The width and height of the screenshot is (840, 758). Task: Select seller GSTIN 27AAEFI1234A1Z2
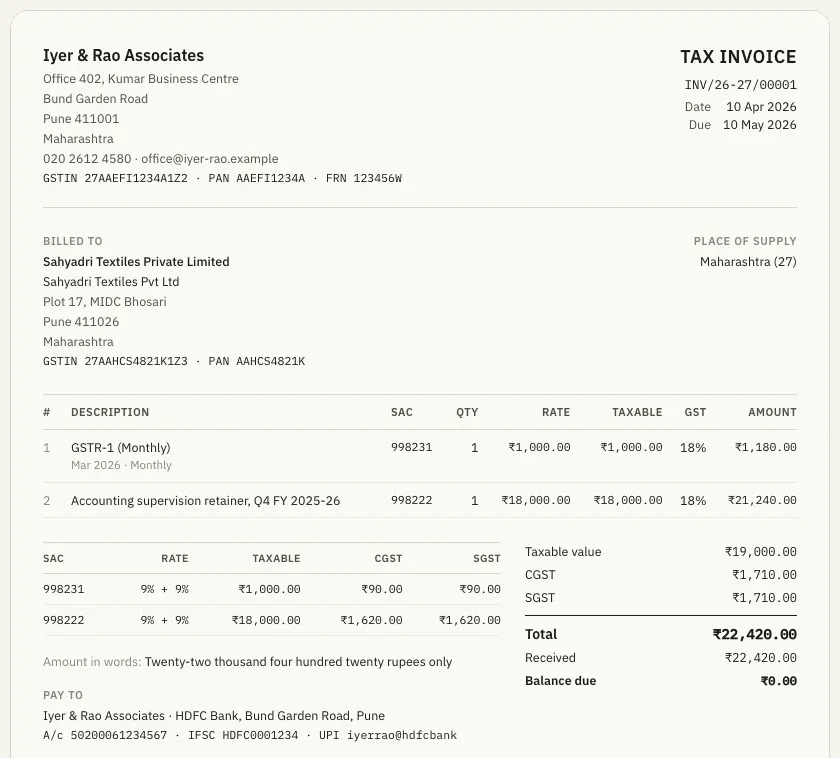115,178
